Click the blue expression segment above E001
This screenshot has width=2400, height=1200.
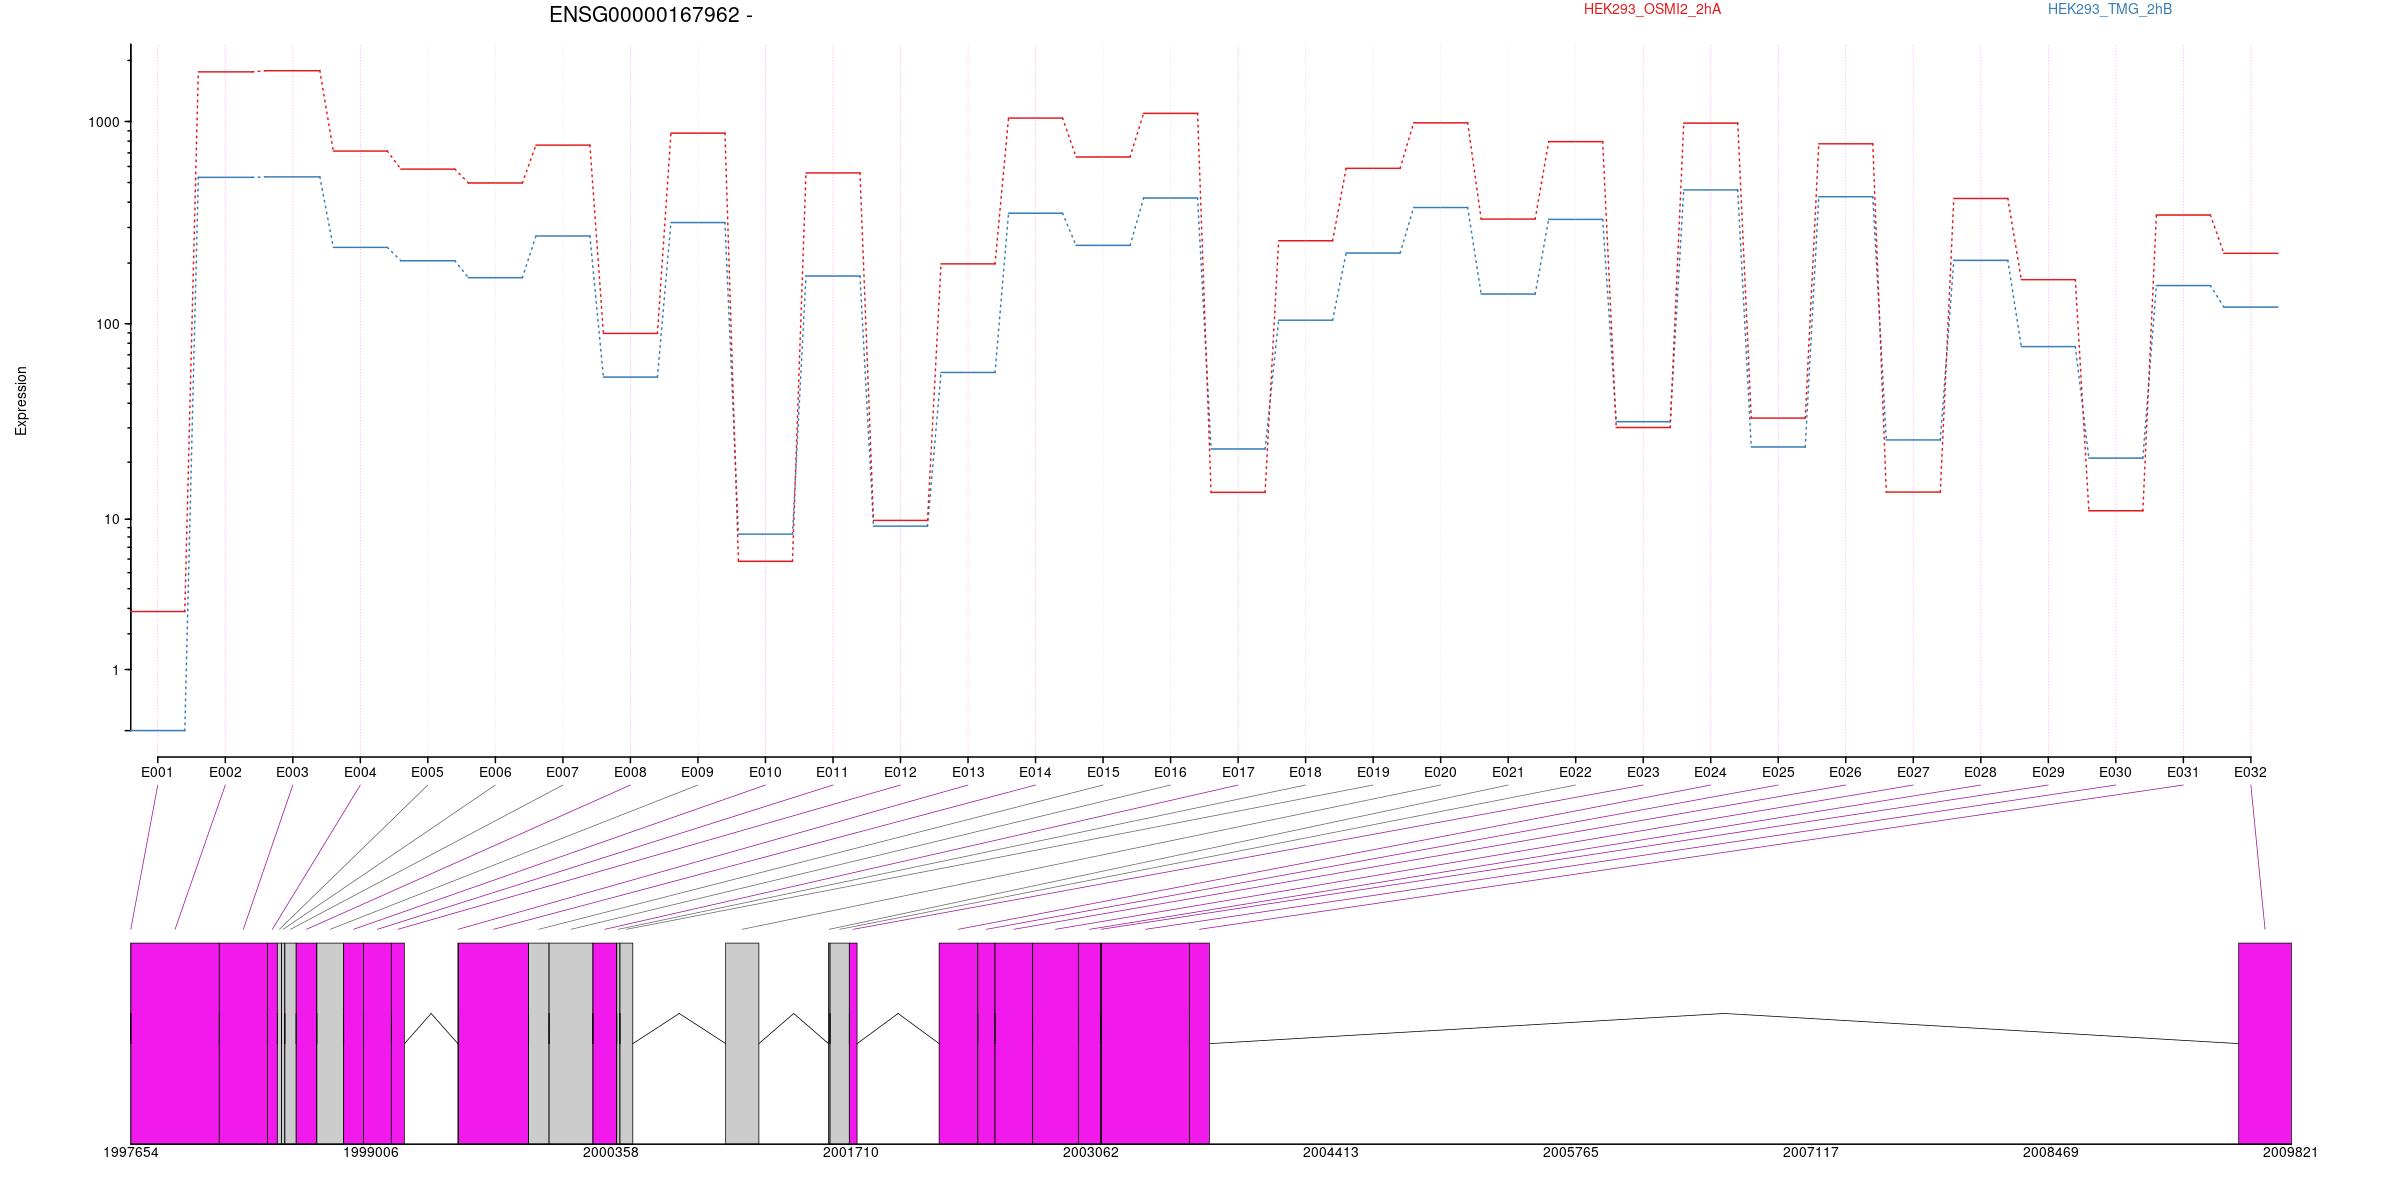pos(158,731)
